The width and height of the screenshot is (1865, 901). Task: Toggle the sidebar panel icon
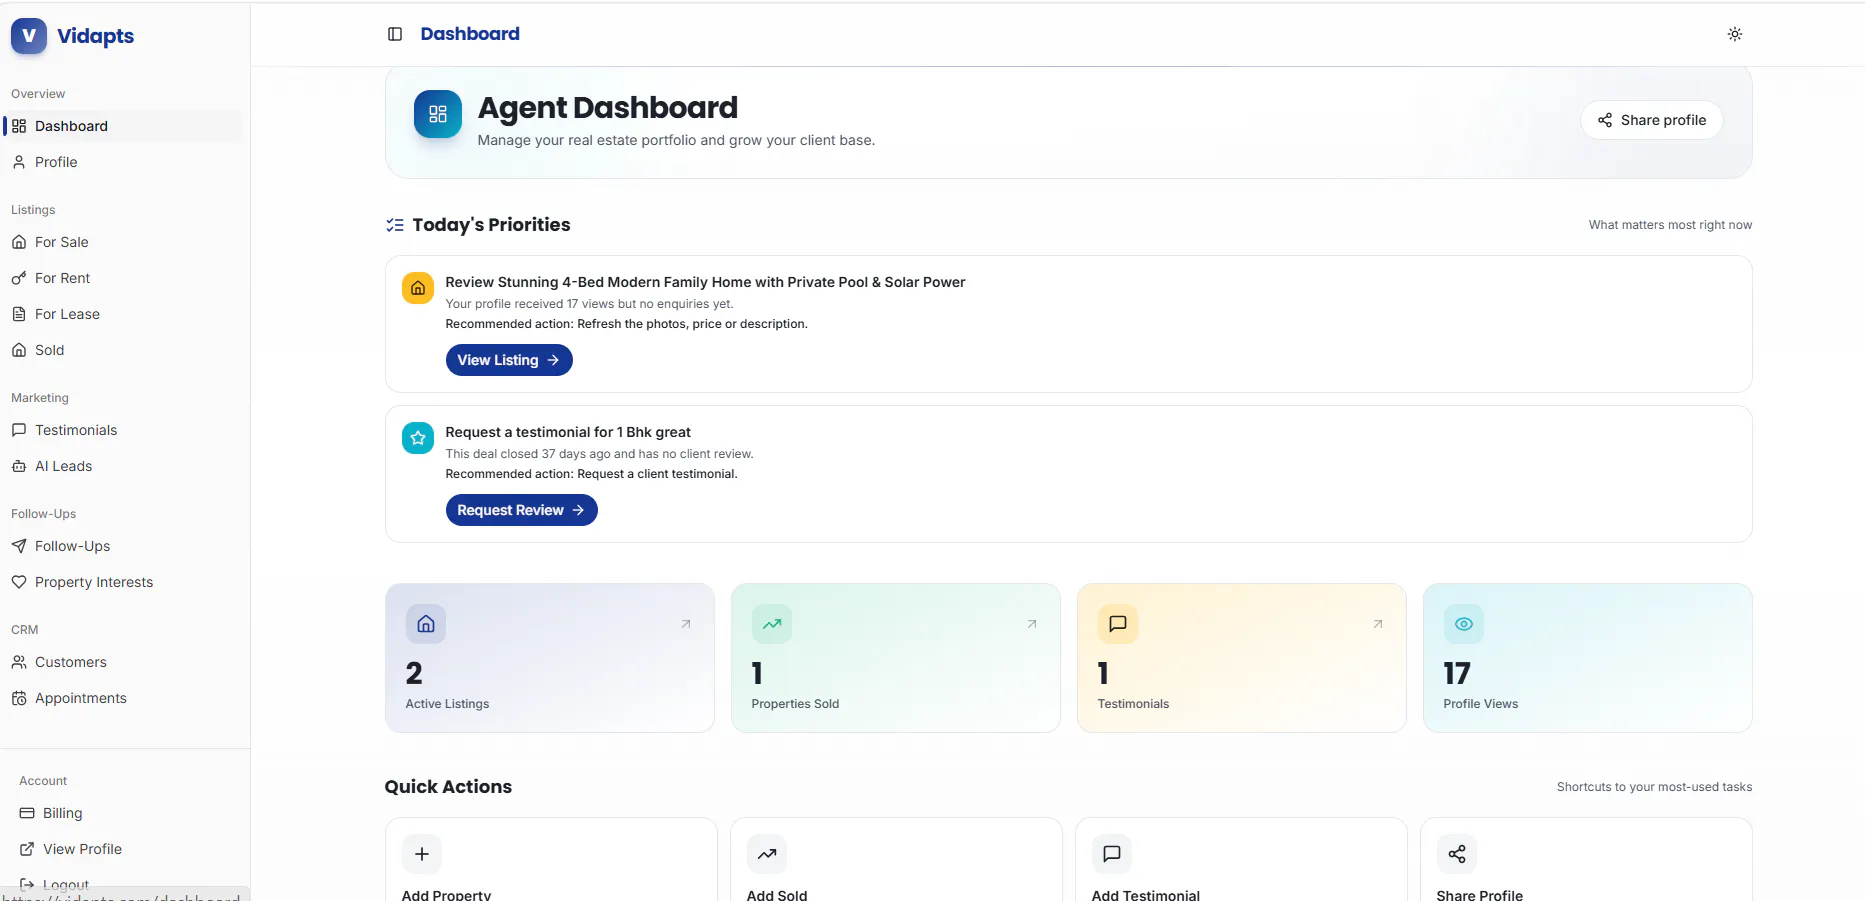pyautogui.click(x=395, y=34)
